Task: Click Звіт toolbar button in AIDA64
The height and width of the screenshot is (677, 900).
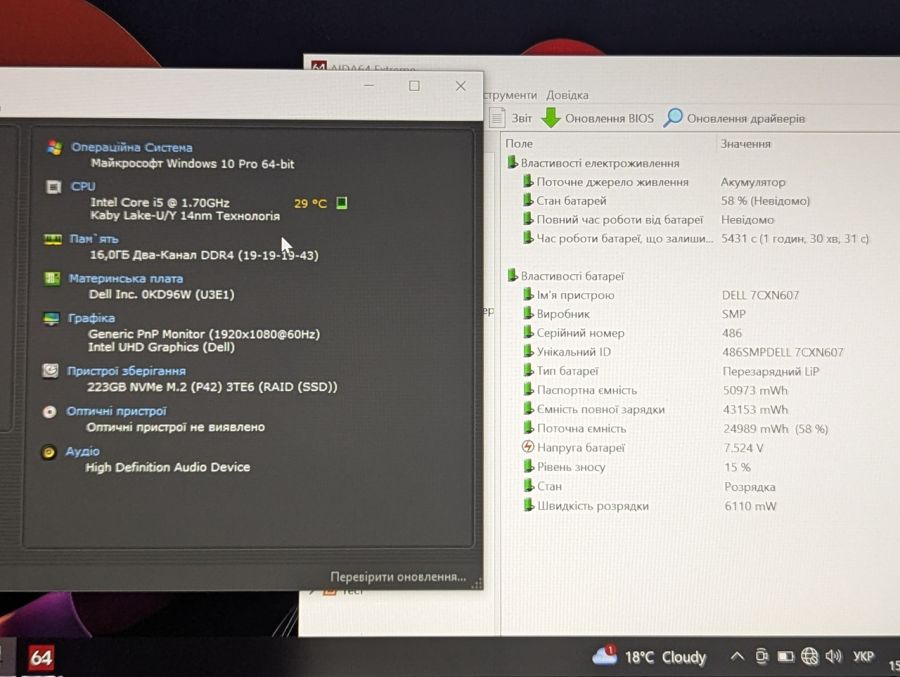Action: tap(511, 118)
